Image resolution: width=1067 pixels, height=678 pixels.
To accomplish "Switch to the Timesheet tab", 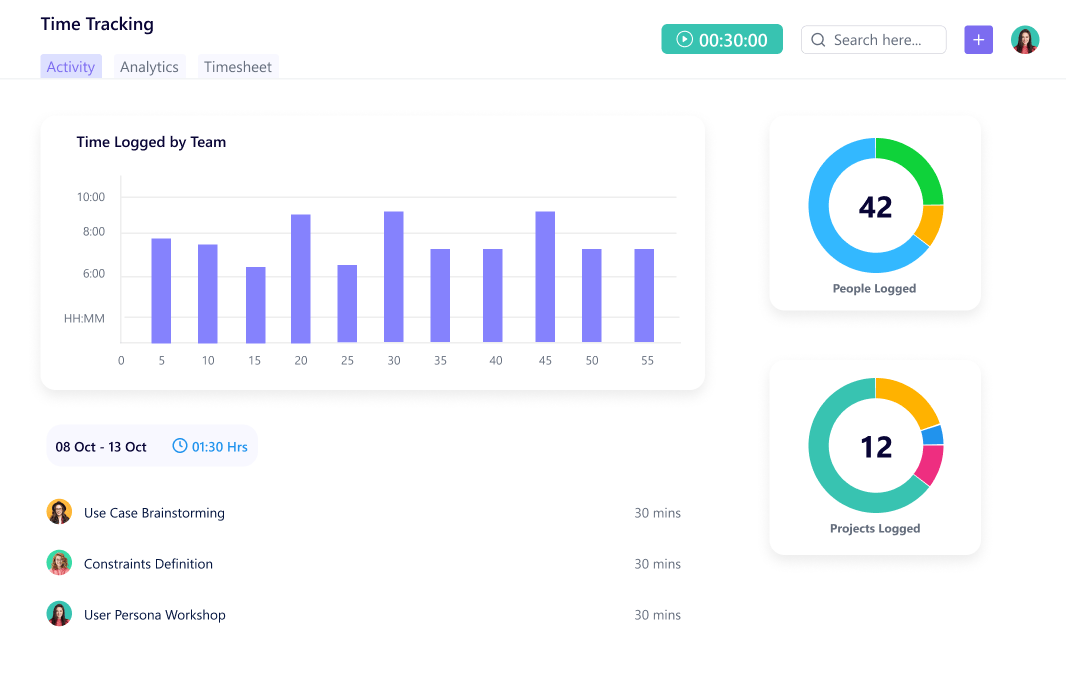I will (238, 66).
